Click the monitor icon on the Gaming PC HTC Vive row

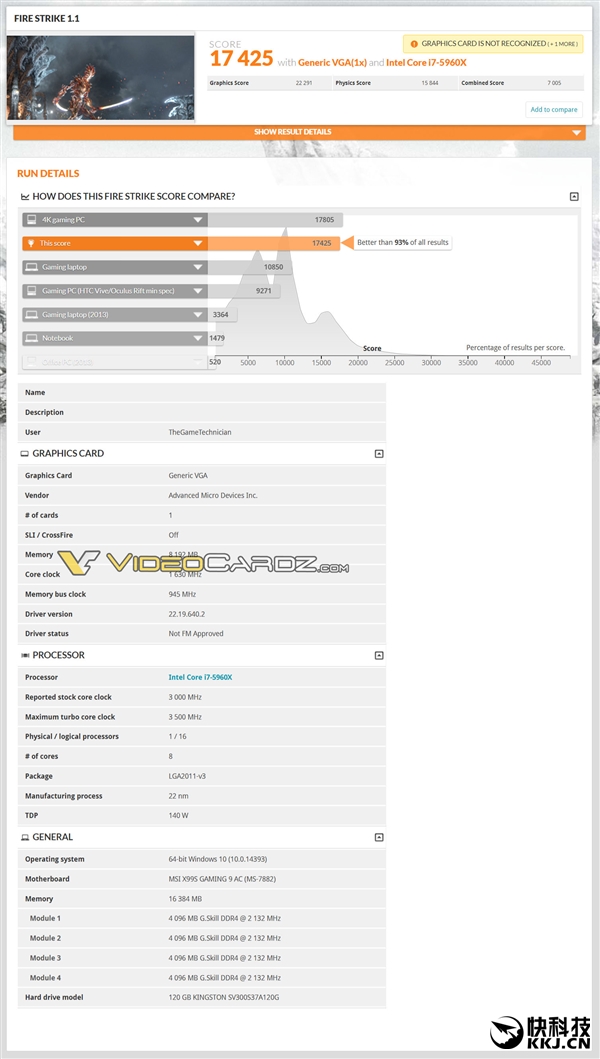coord(31,291)
